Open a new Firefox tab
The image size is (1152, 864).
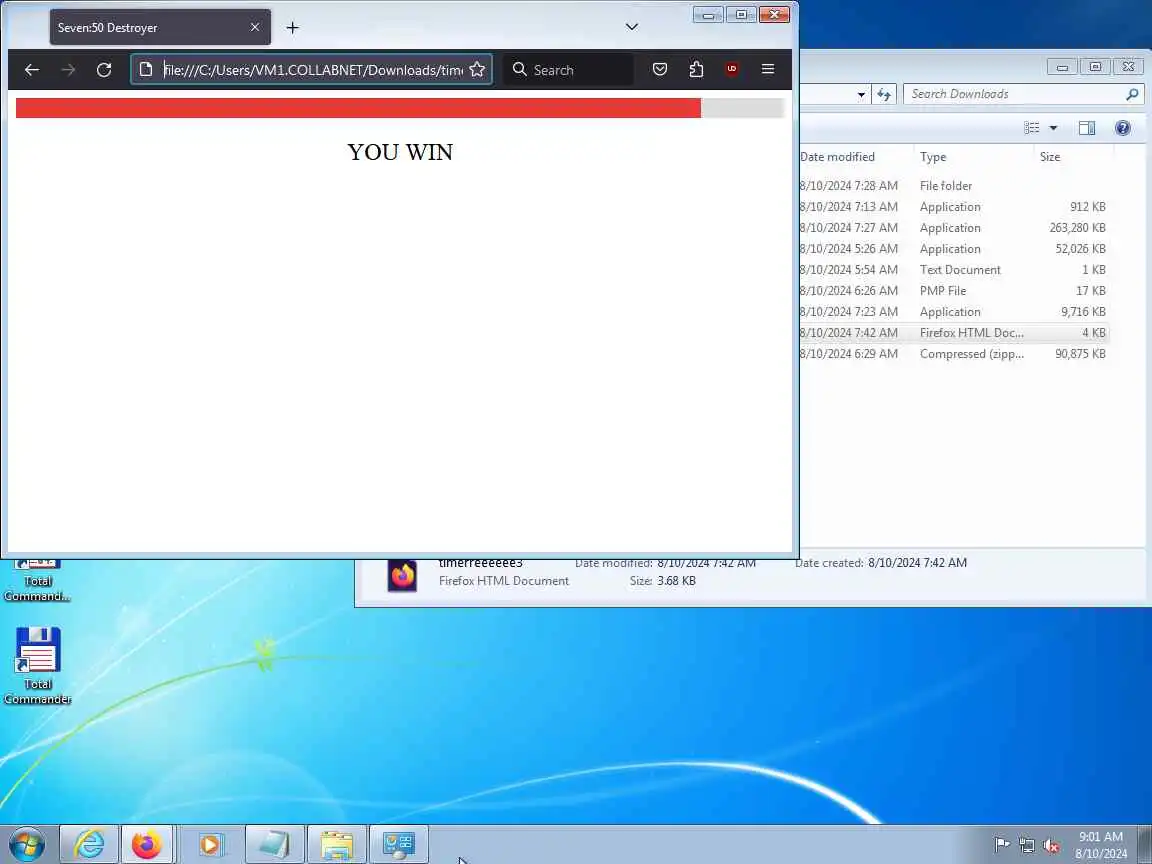(292, 28)
